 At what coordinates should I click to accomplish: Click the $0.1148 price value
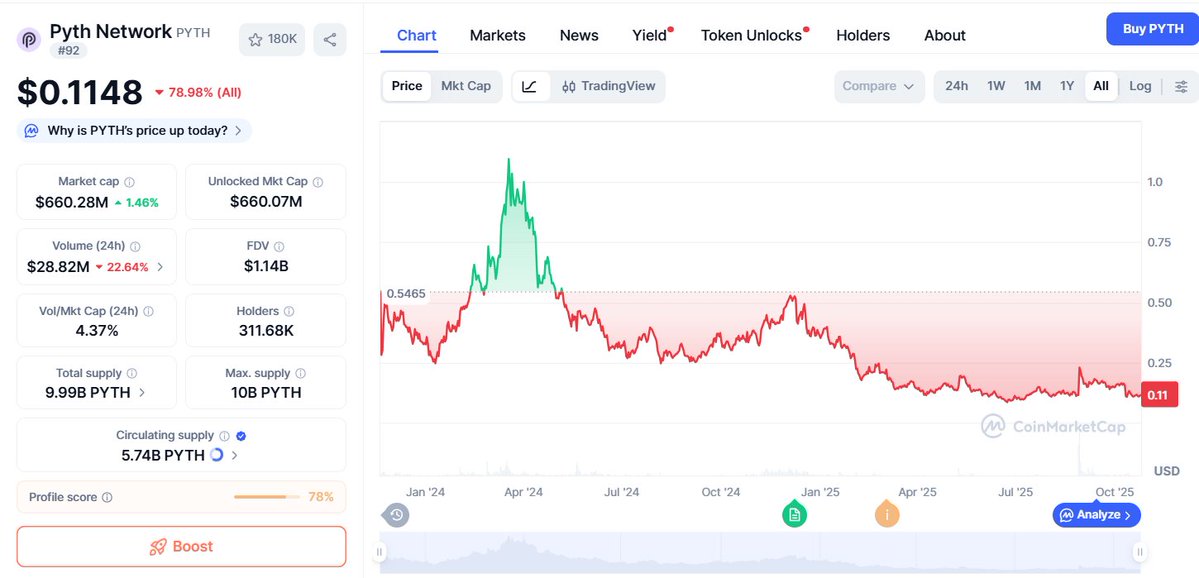point(80,93)
